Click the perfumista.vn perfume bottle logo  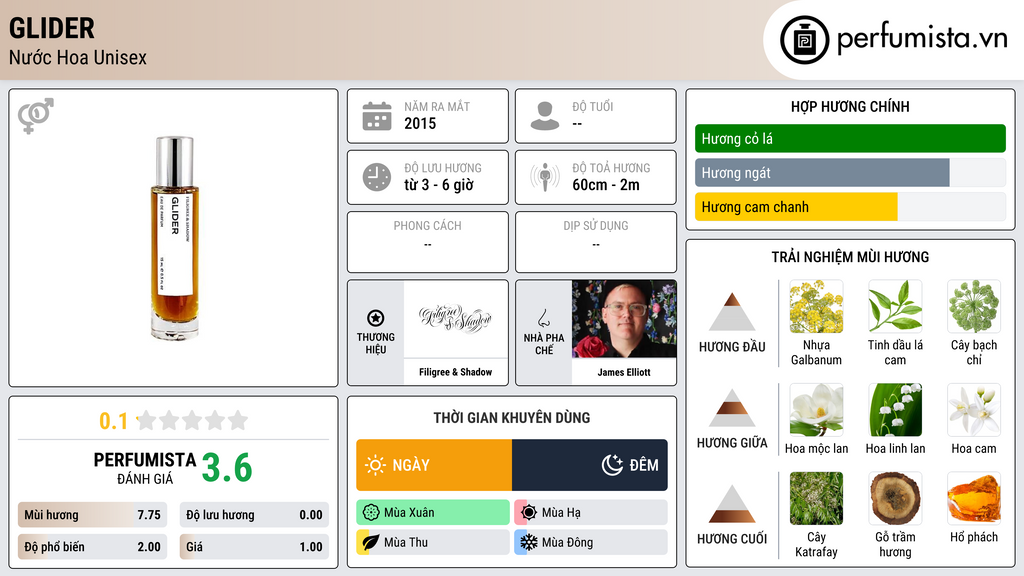coord(804,40)
